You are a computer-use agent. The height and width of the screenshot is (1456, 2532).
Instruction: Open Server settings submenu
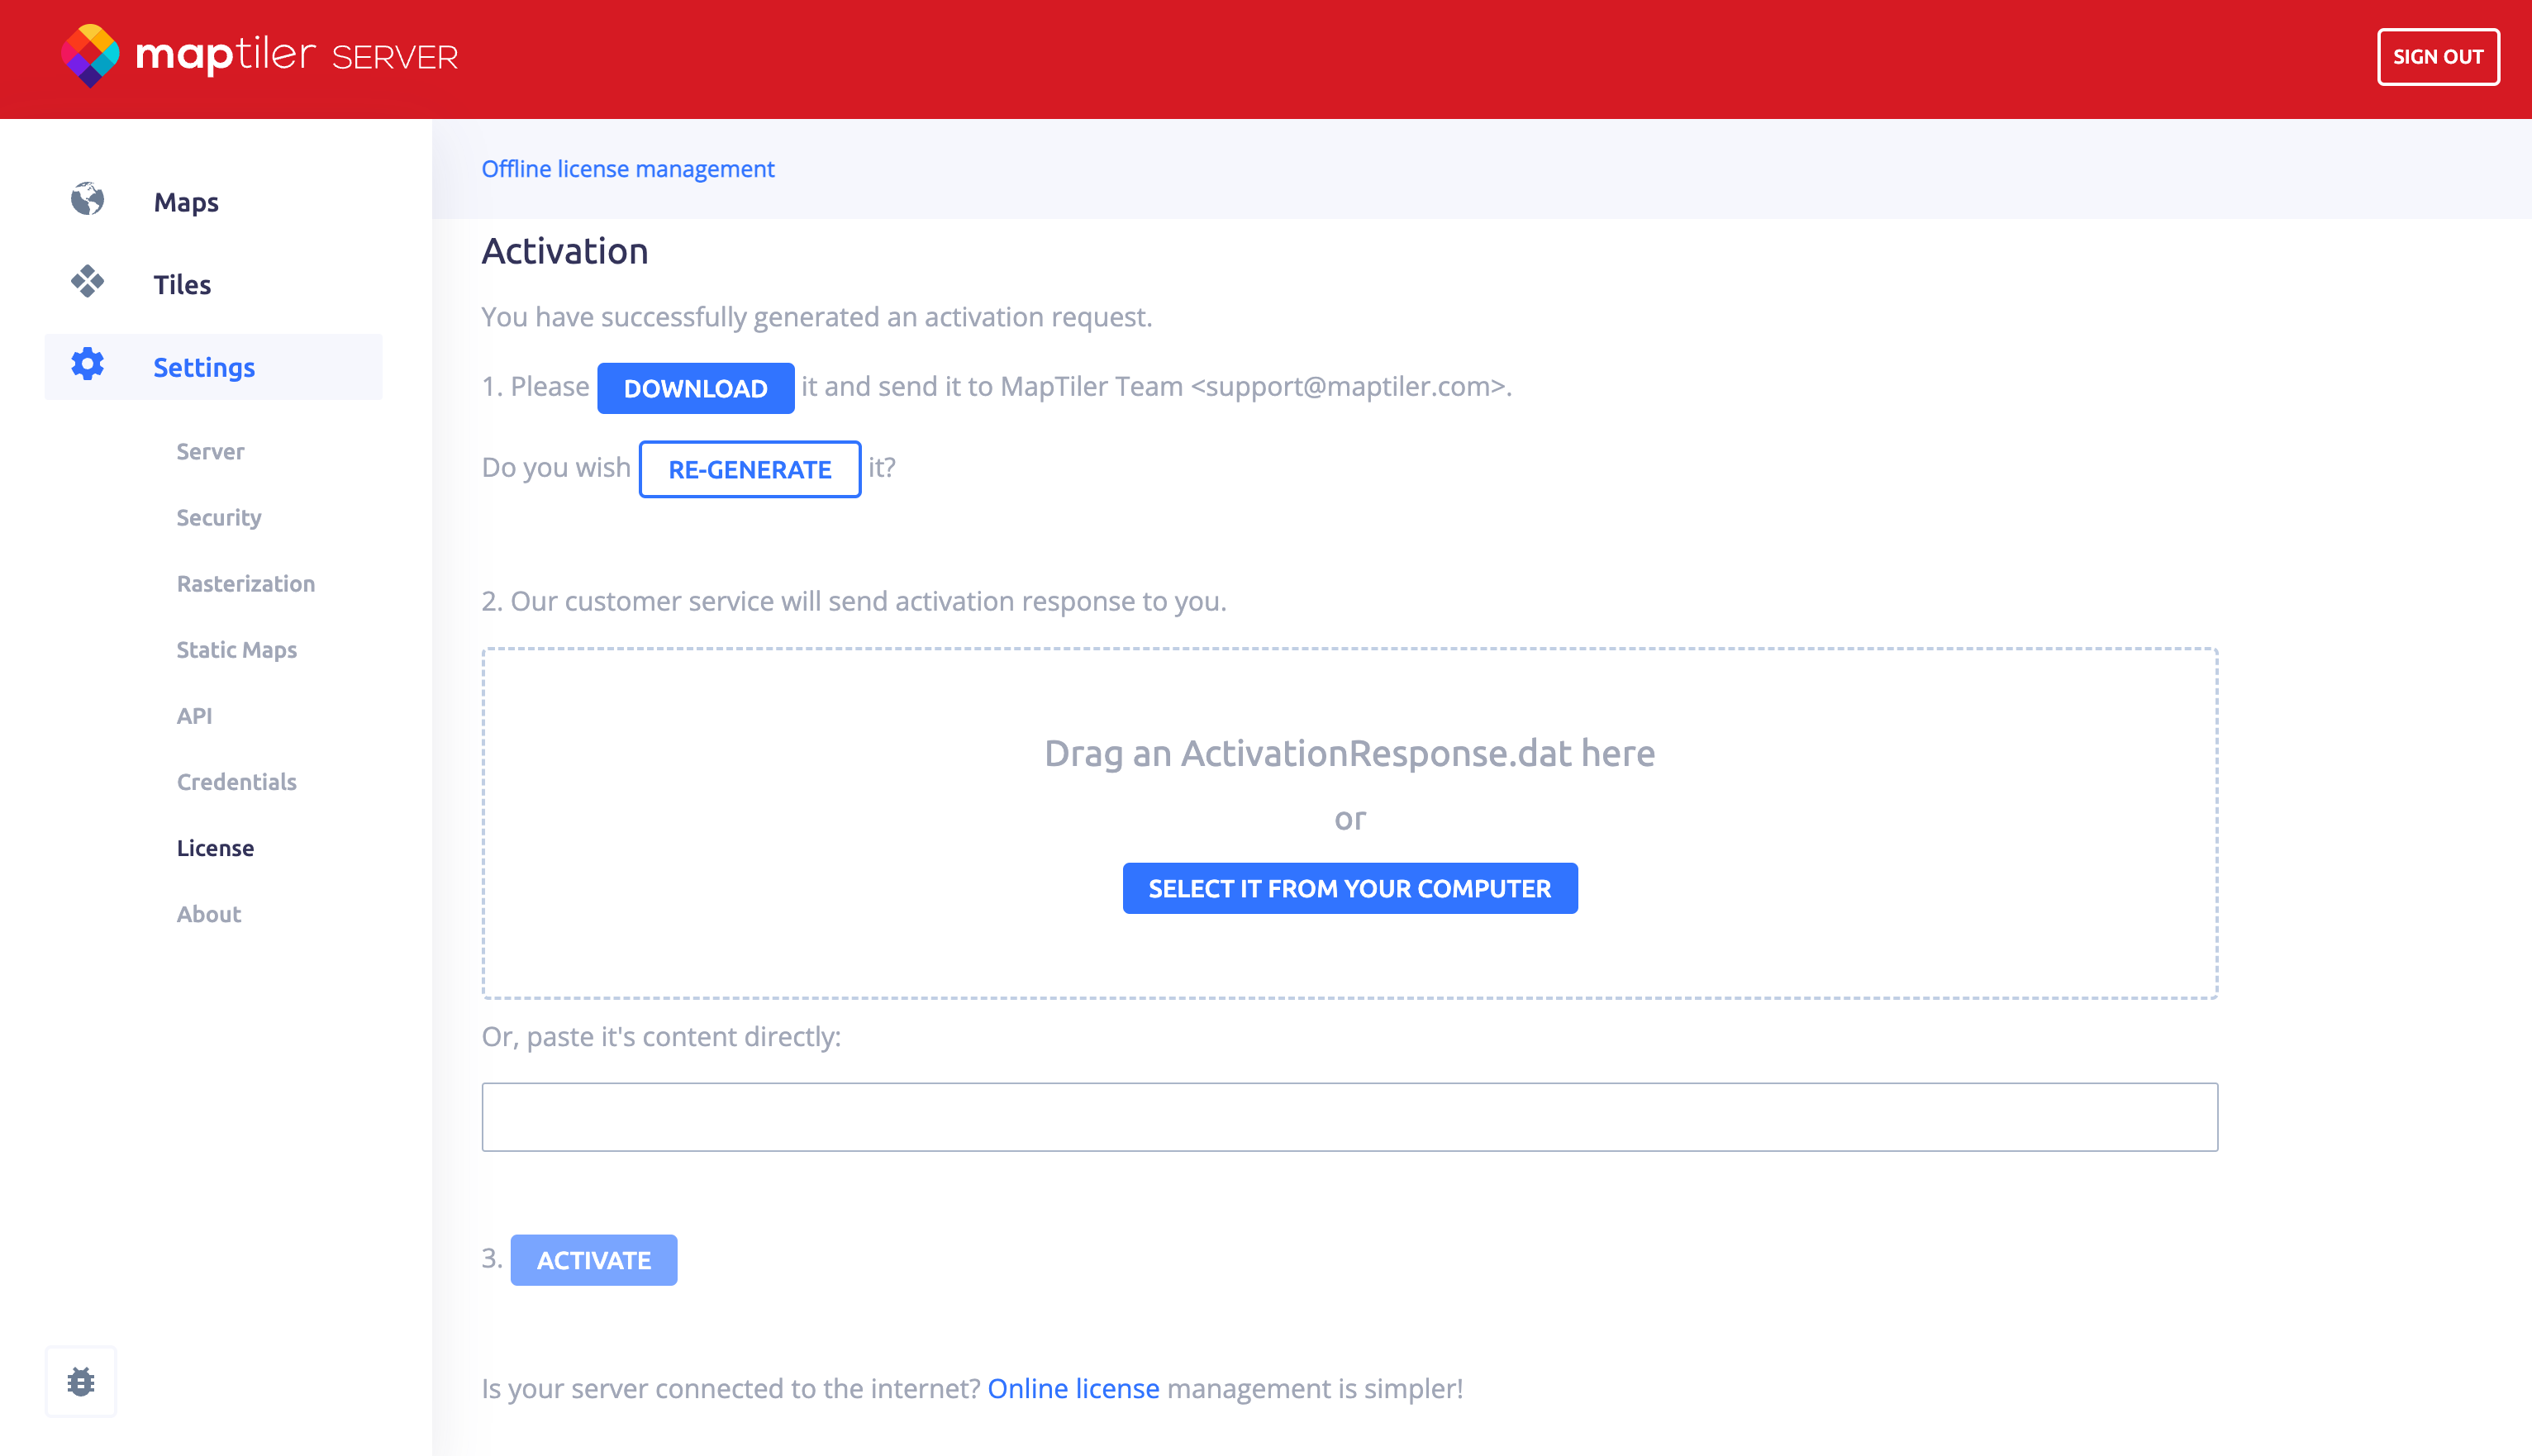(x=210, y=451)
